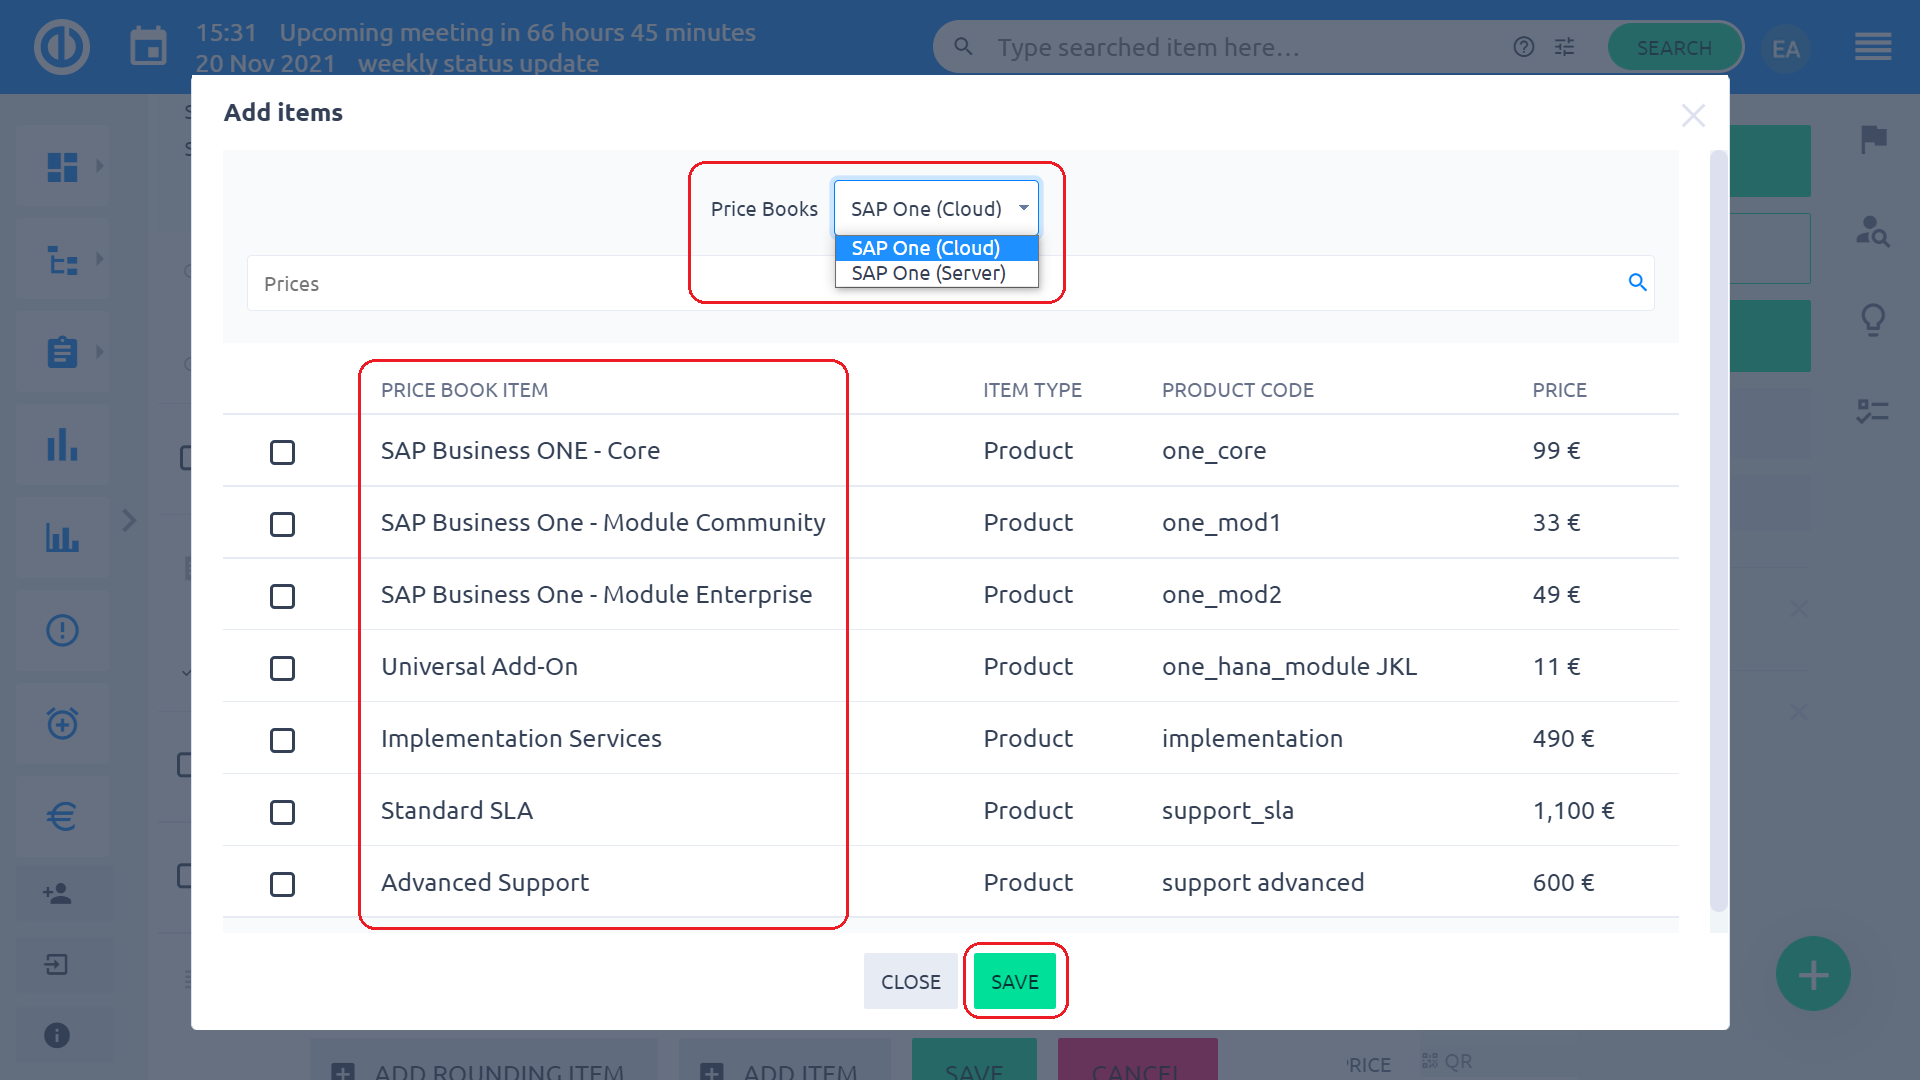1920x1080 pixels.
Task: Open info icon at sidebar bottom
Action: coord(57,1036)
